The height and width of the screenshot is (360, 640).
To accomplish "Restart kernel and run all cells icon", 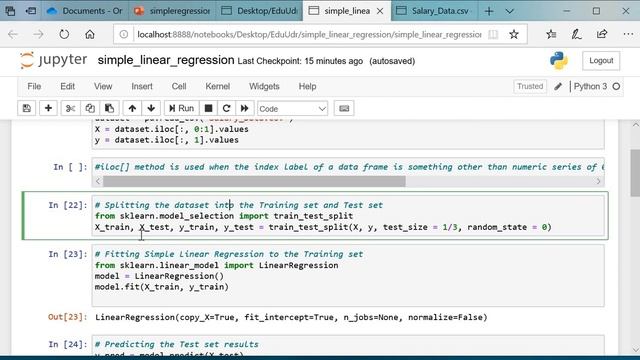I will pyautogui.click(x=244, y=109).
